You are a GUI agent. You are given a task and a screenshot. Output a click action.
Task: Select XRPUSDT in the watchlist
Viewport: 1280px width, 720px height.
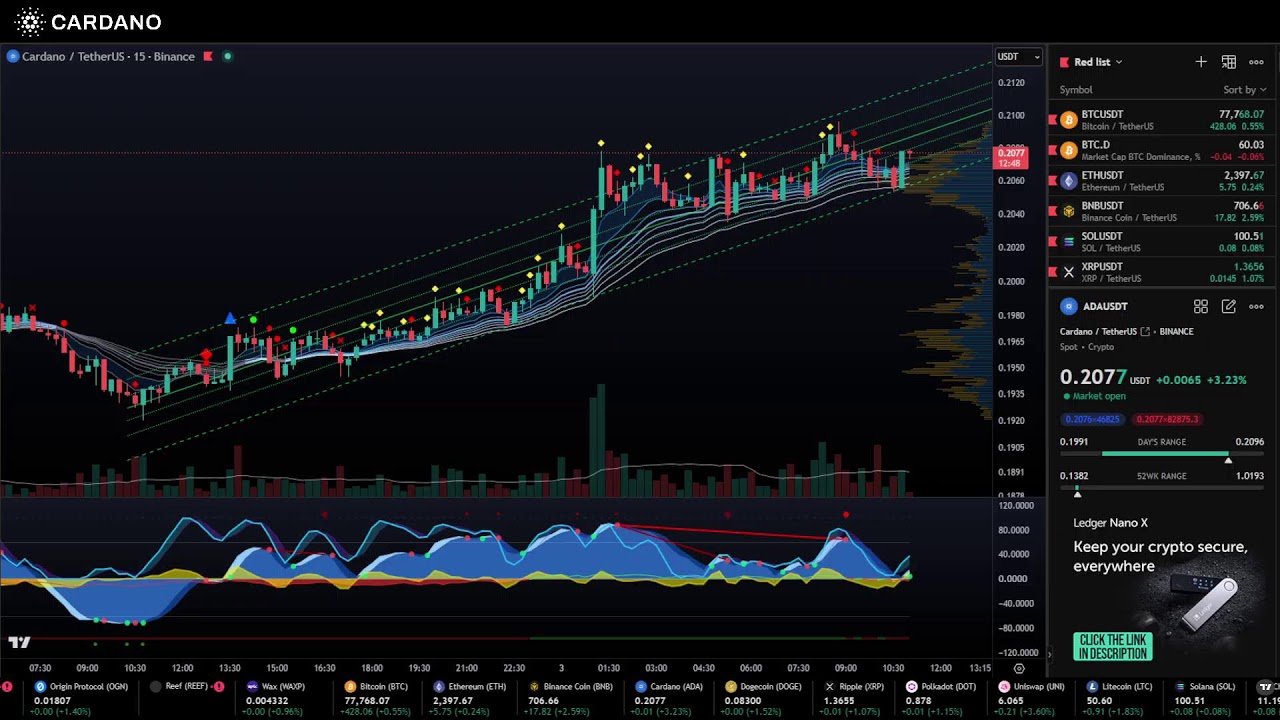pos(1162,272)
